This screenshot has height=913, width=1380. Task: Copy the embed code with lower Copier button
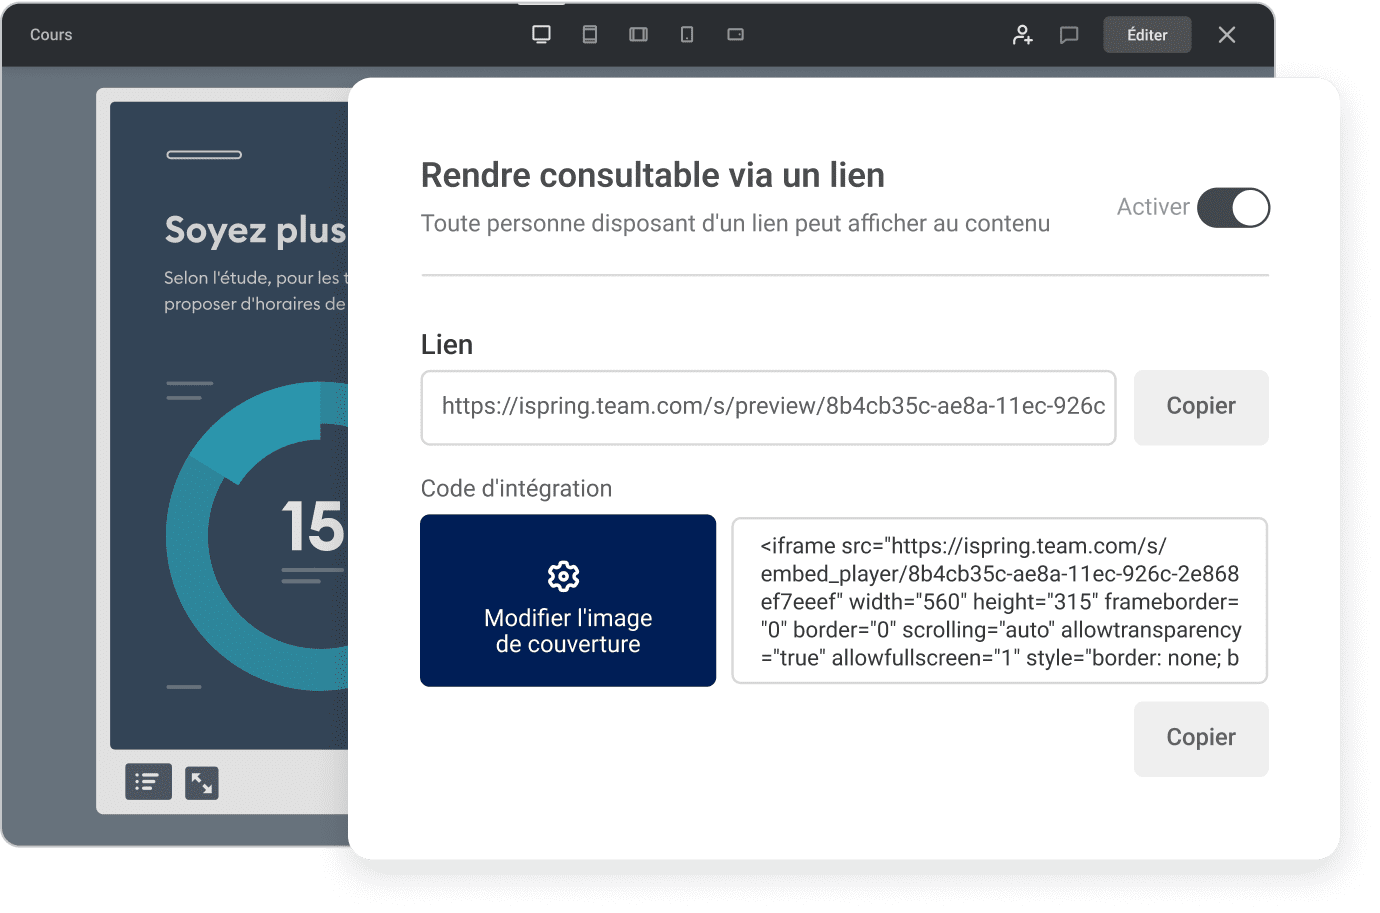coord(1200,738)
